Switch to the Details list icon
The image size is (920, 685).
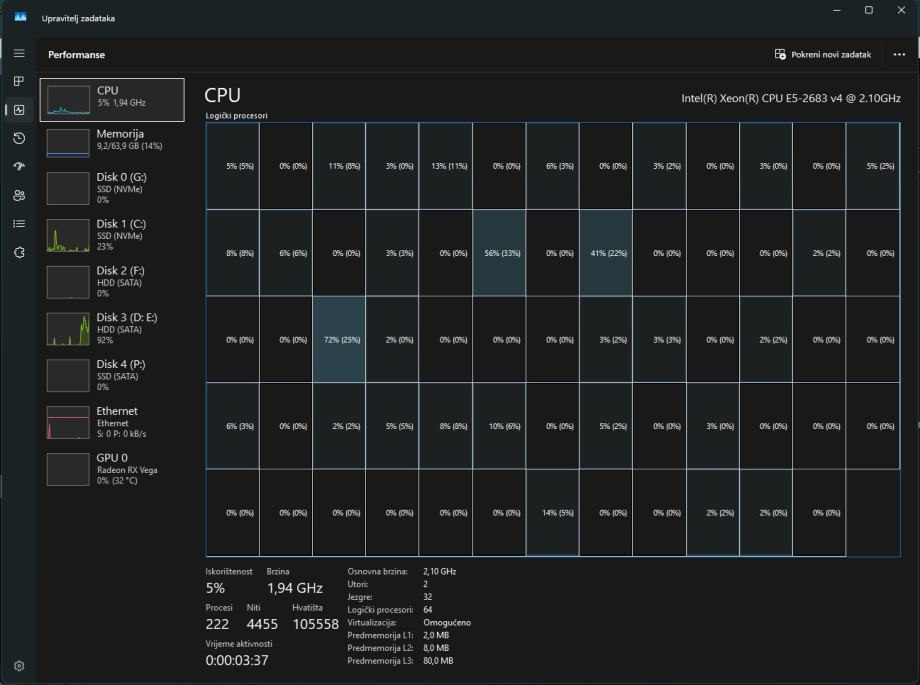point(19,224)
